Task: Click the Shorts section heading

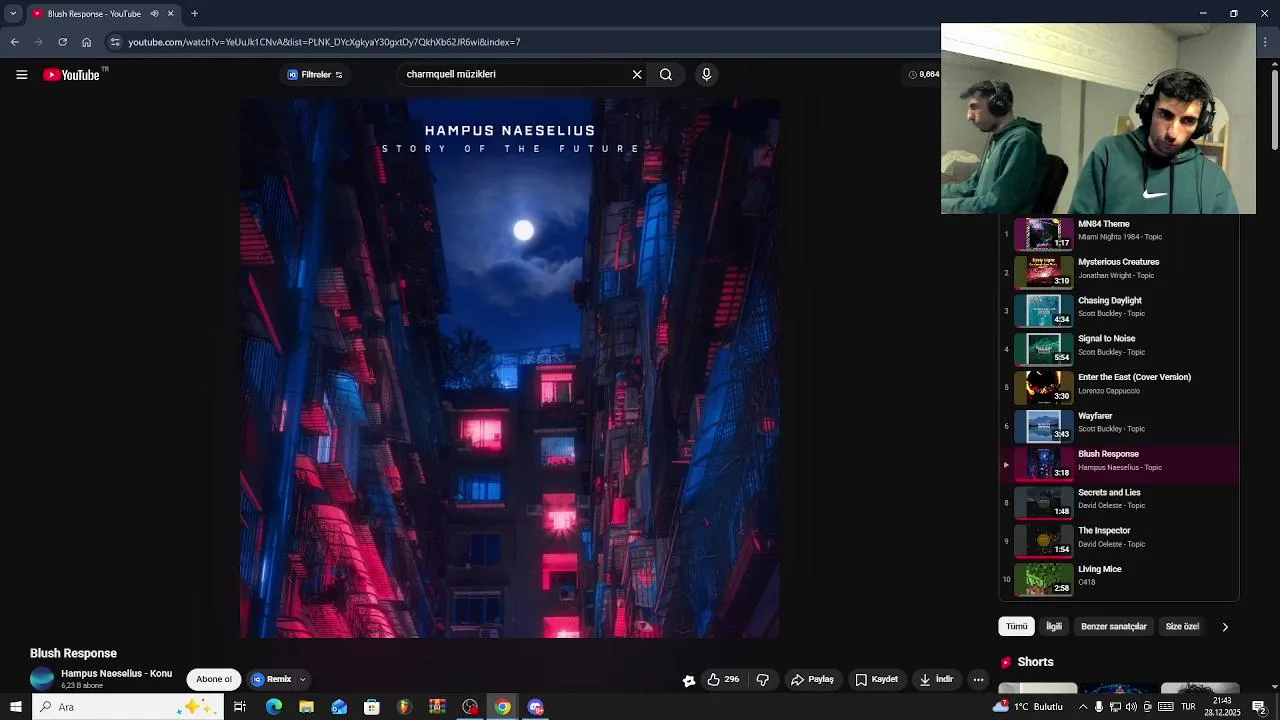Action: tap(1035, 662)
